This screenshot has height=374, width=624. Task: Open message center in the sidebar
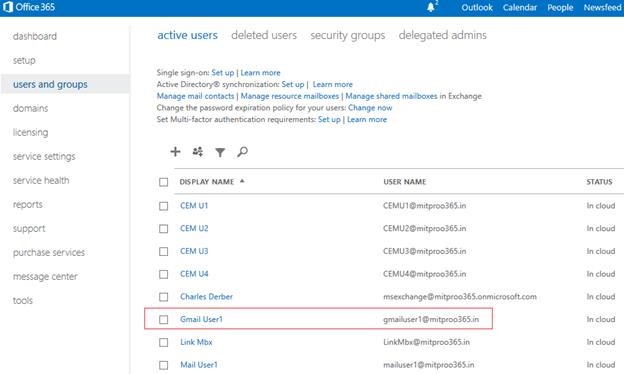click(x=45, y=277)
